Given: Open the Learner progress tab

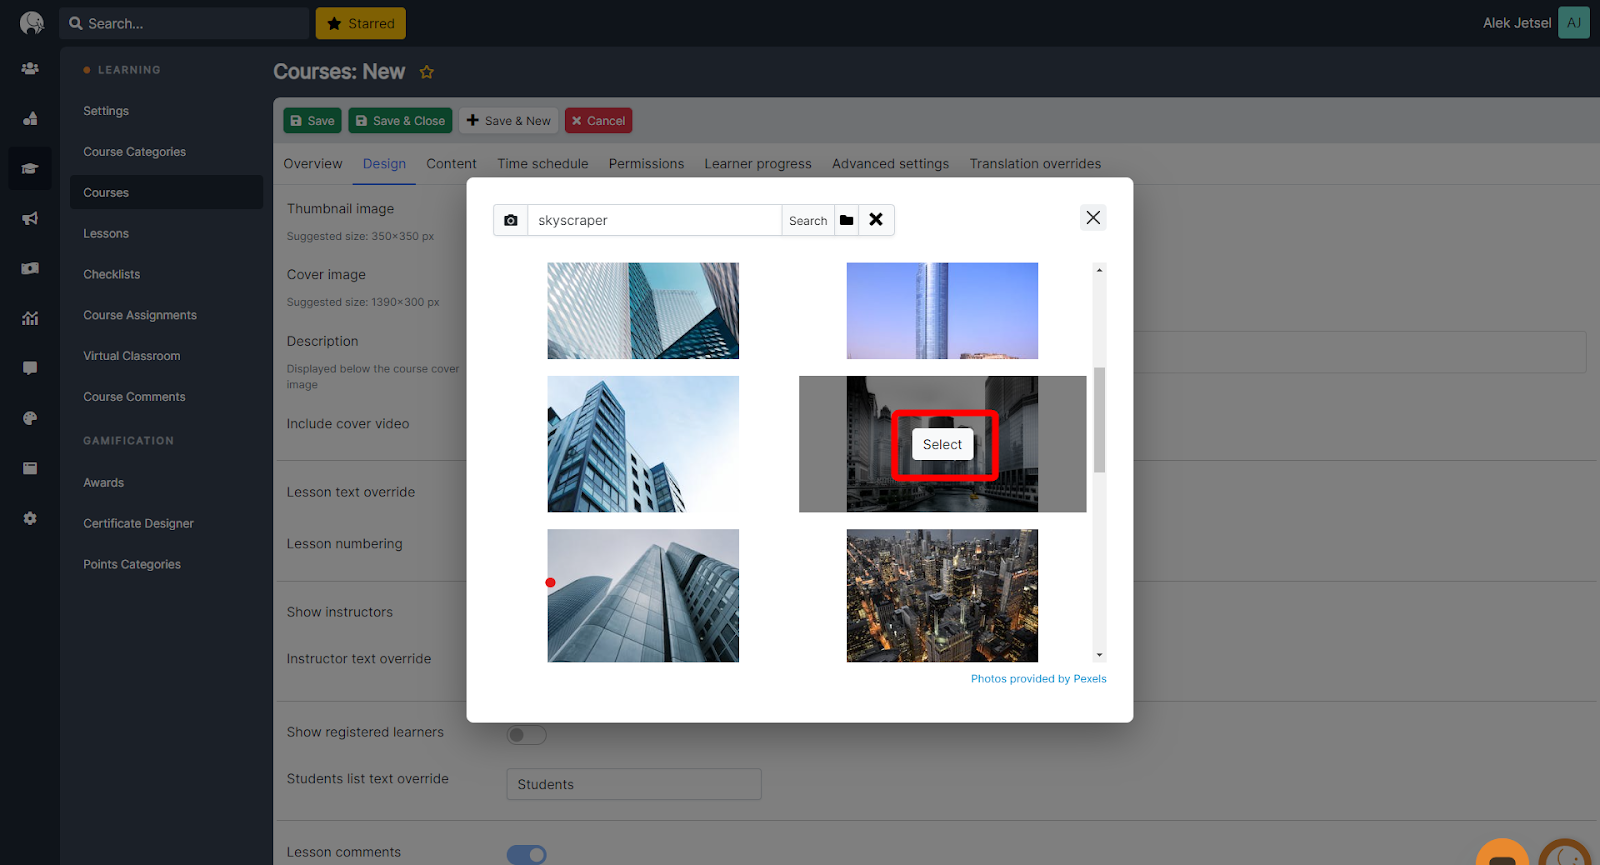Looking at the screenshot, I should [758, 164].
